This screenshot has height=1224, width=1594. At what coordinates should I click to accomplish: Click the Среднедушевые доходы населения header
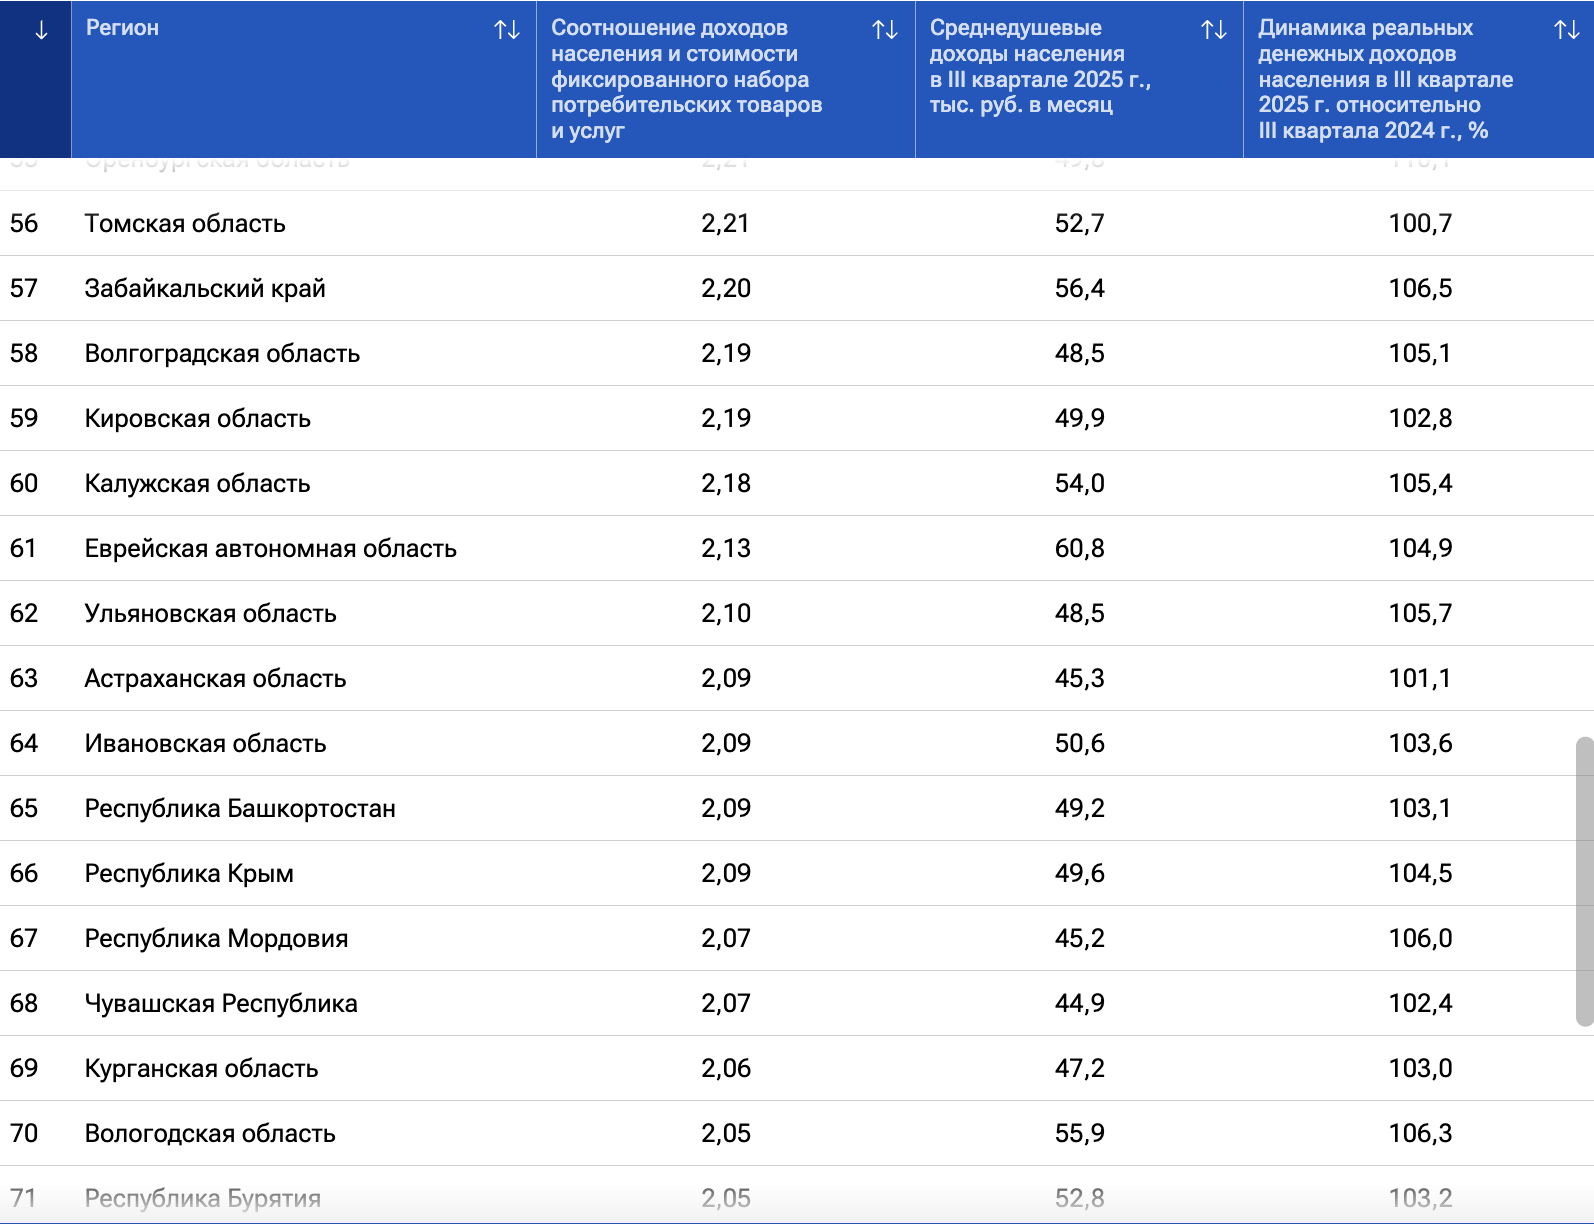coord(1040,66)
